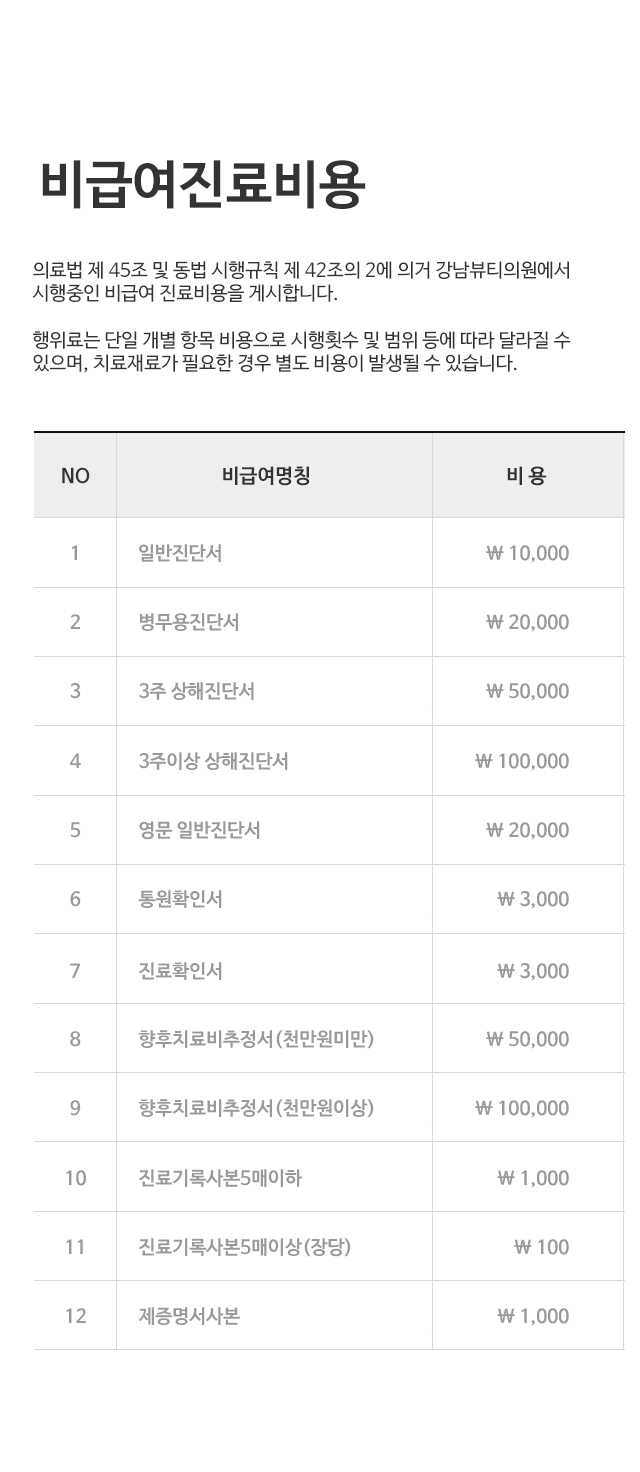
Task: Click the row number 12 cell
Action: pyautogui.click(x=75, y=1316)
